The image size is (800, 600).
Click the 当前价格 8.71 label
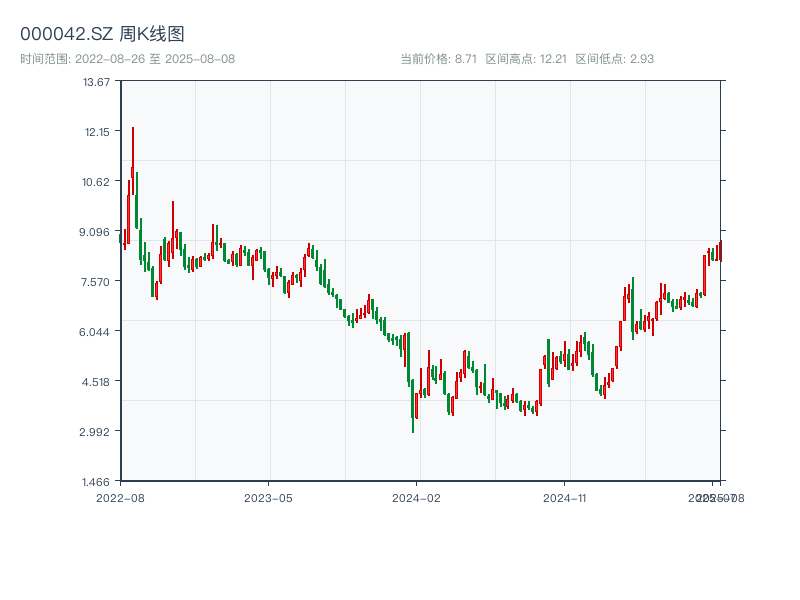(x=438, y=59)
